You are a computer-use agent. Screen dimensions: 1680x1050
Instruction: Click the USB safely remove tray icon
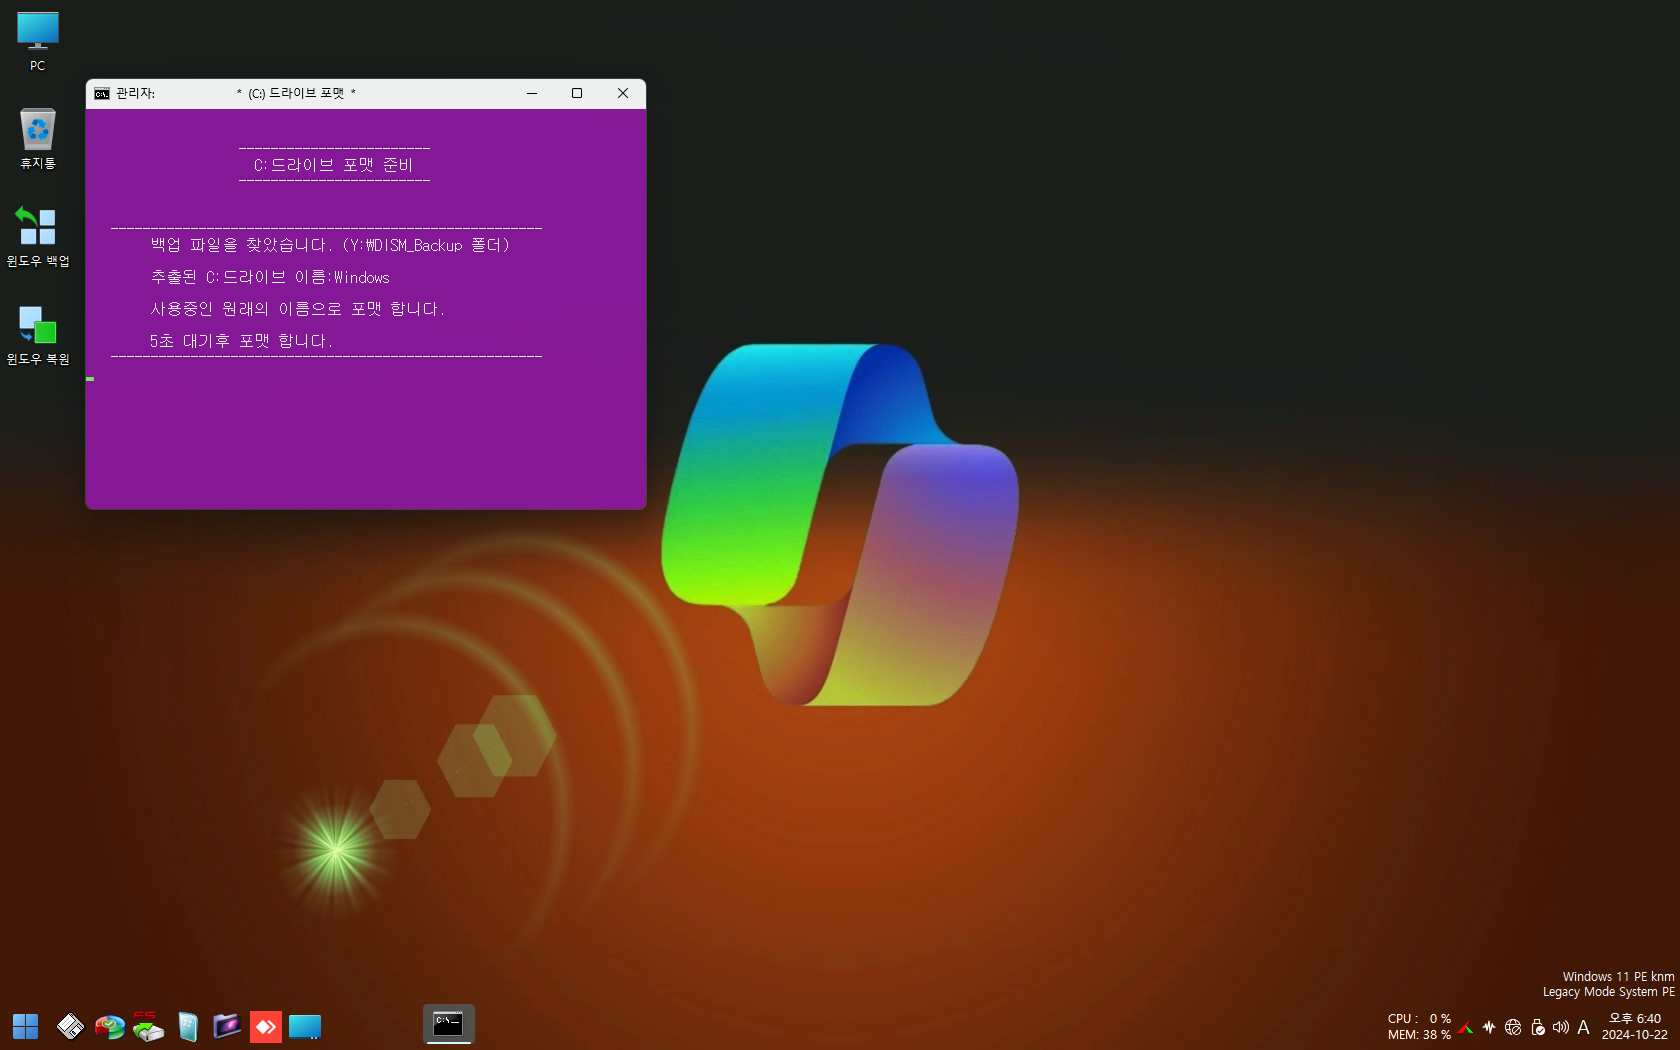coord(1537,1027)
